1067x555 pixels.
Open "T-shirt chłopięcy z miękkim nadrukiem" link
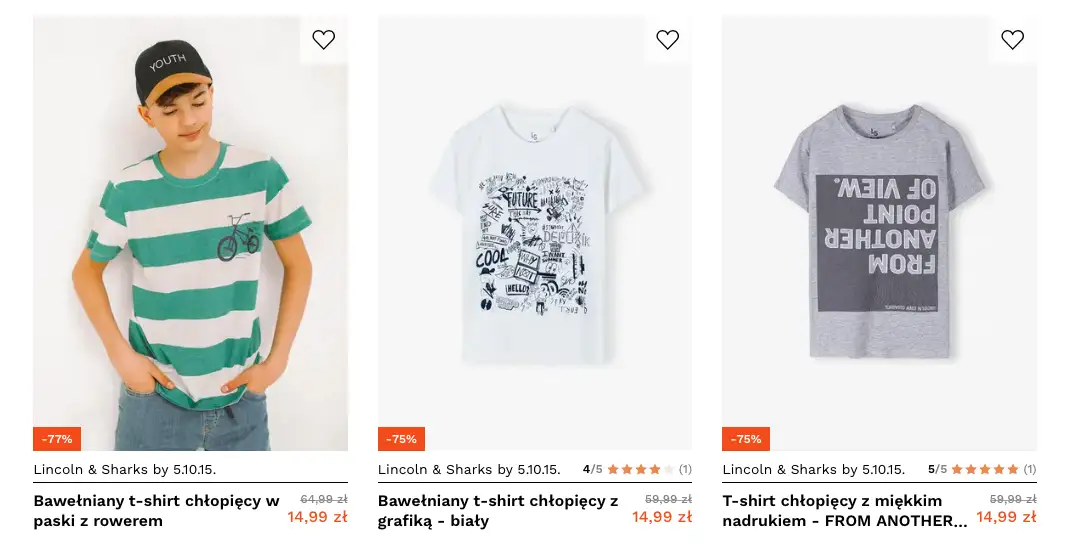click(x=844, y=510)
